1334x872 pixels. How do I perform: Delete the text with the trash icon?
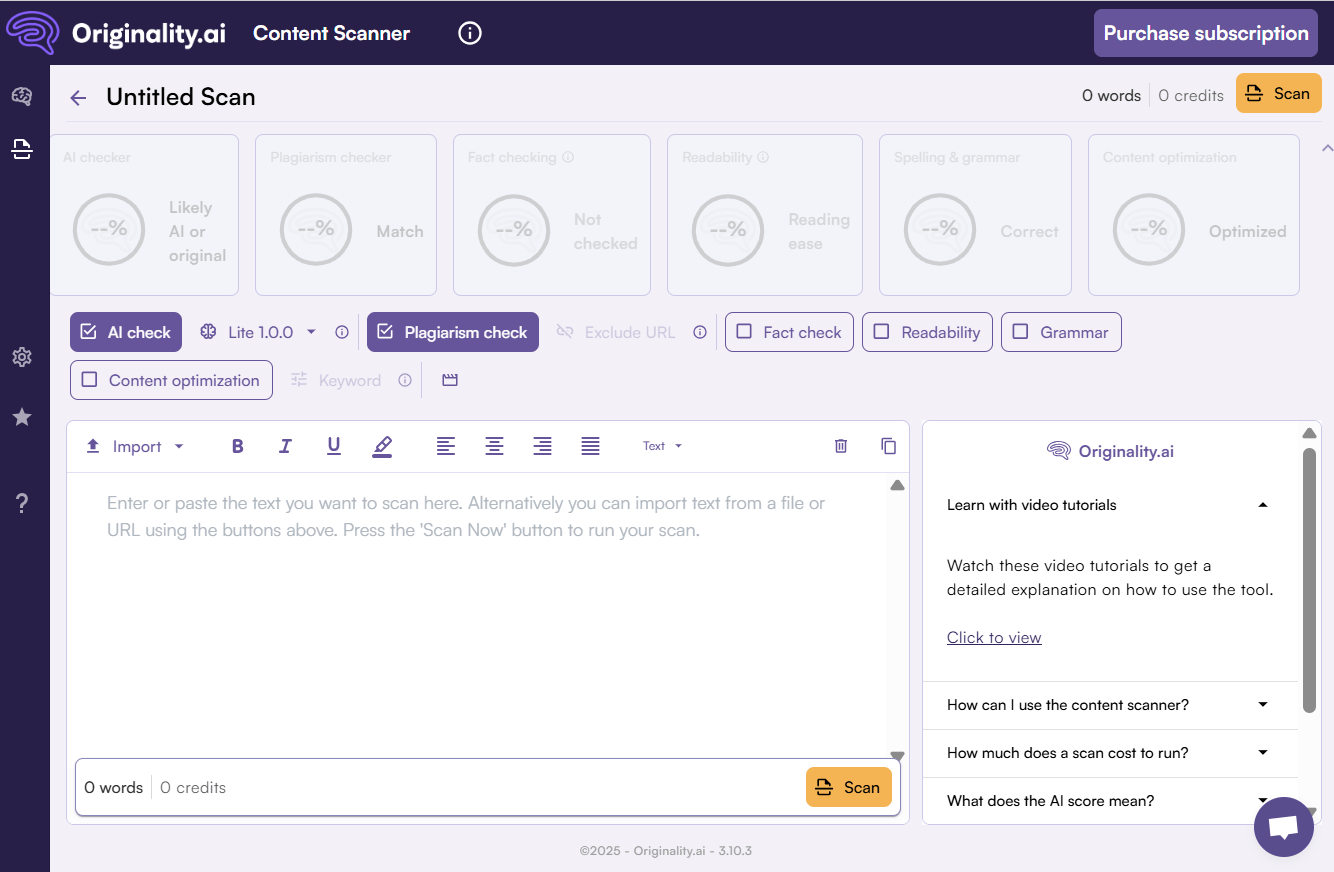(841, 446)
